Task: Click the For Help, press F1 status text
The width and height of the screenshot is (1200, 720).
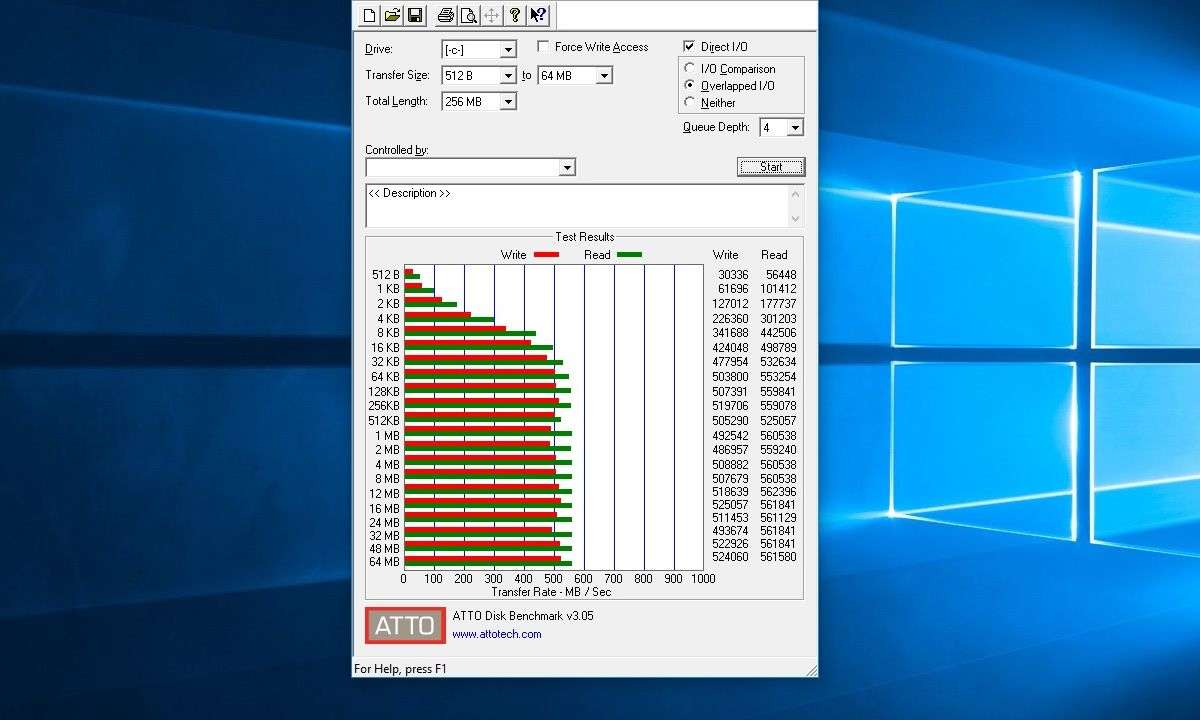Action: coord(400,669)
